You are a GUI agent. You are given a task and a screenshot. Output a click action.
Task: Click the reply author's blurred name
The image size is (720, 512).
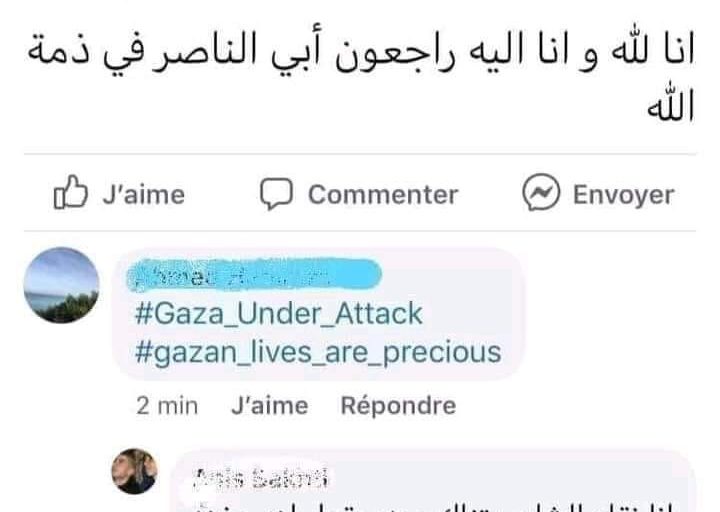click(x=260, y=478)
